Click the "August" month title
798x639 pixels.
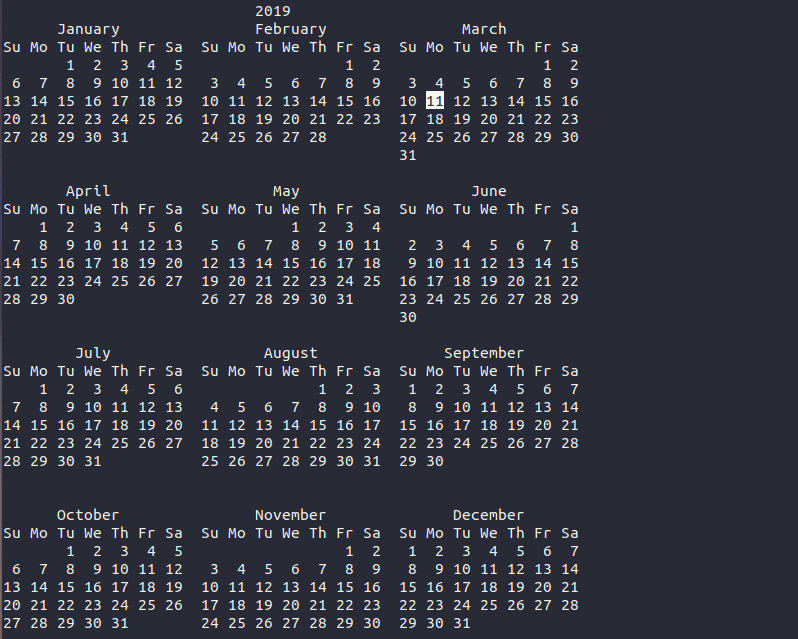pyautogui.click(x=291, y=353)
